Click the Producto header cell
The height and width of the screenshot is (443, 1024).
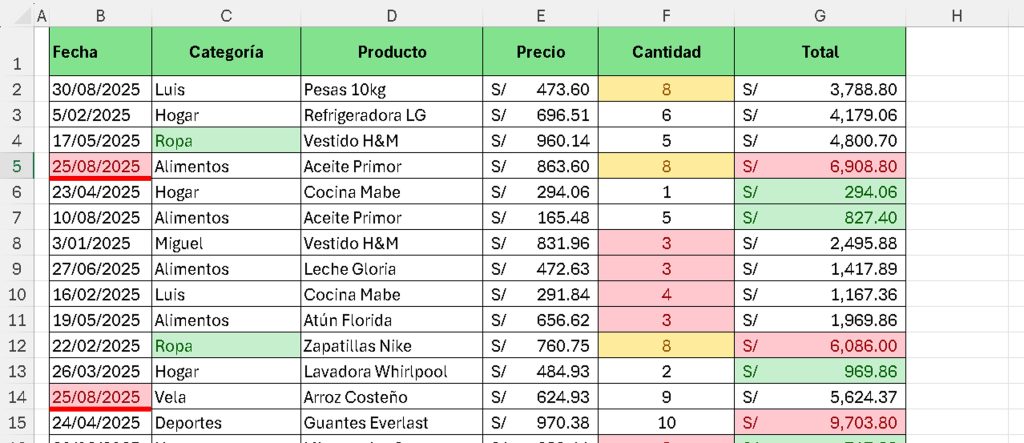click(392, 52)
